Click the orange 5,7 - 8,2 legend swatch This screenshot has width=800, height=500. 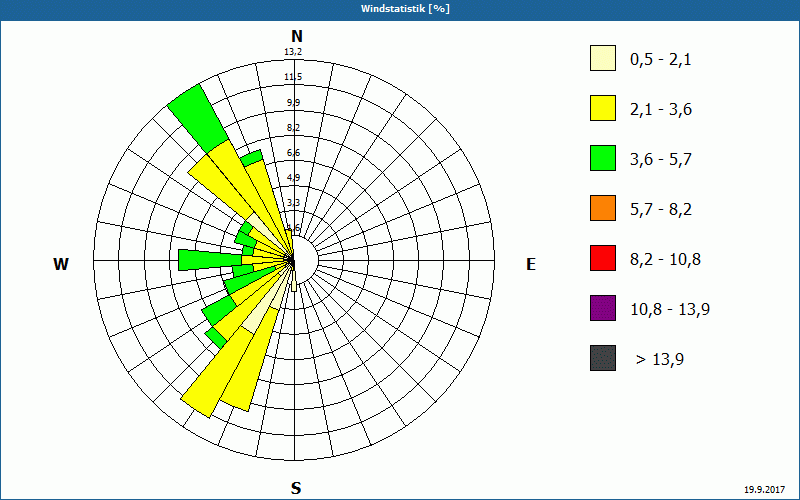(x=603, y=208)
